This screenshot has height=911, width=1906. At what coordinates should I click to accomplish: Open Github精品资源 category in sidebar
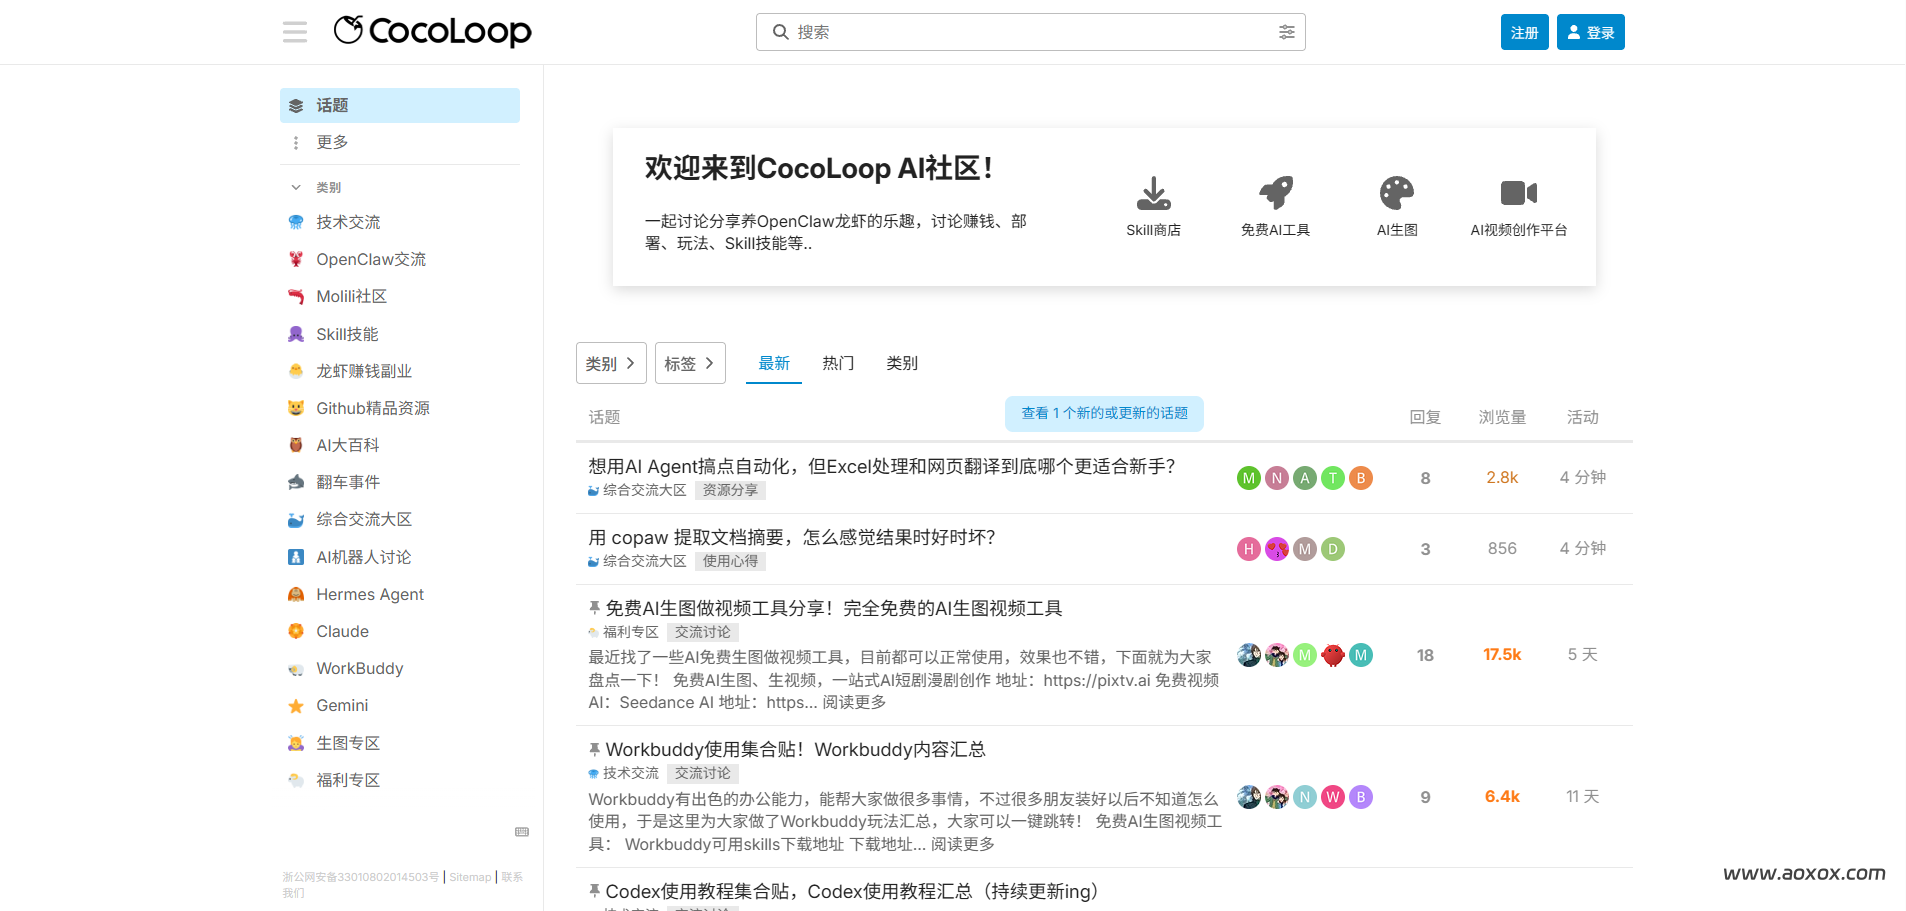pyautogui.click(x=400, y=408)
